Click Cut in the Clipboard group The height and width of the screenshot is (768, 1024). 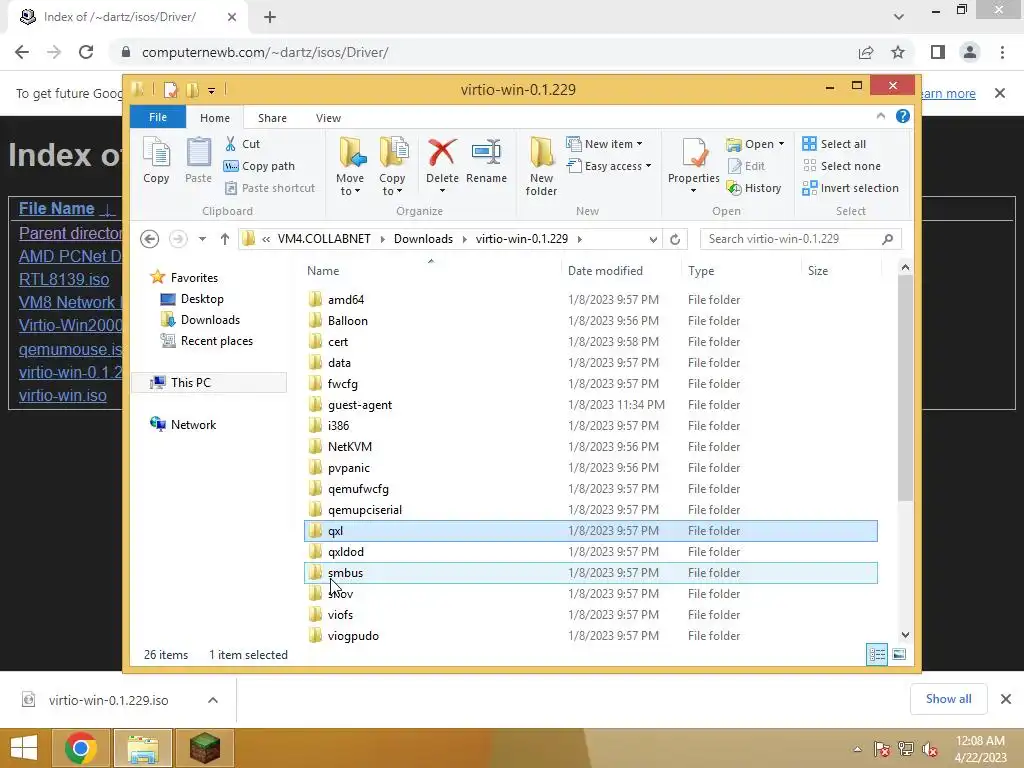pyautogui.click(x=242, y=144)
